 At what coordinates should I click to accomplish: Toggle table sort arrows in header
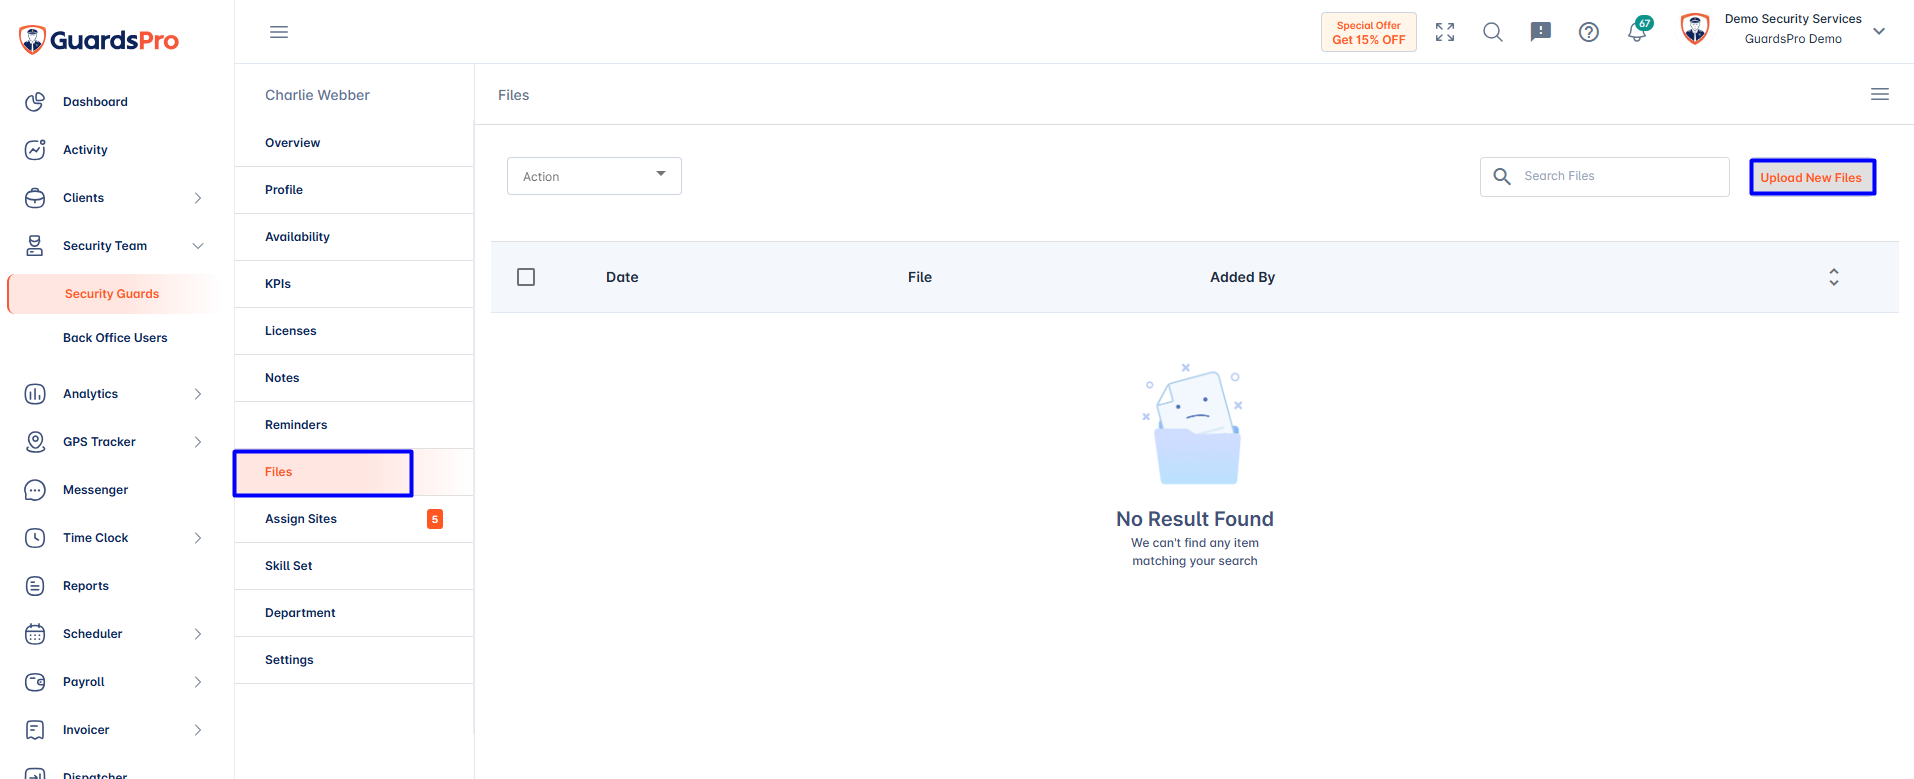tap(1834, 277)
